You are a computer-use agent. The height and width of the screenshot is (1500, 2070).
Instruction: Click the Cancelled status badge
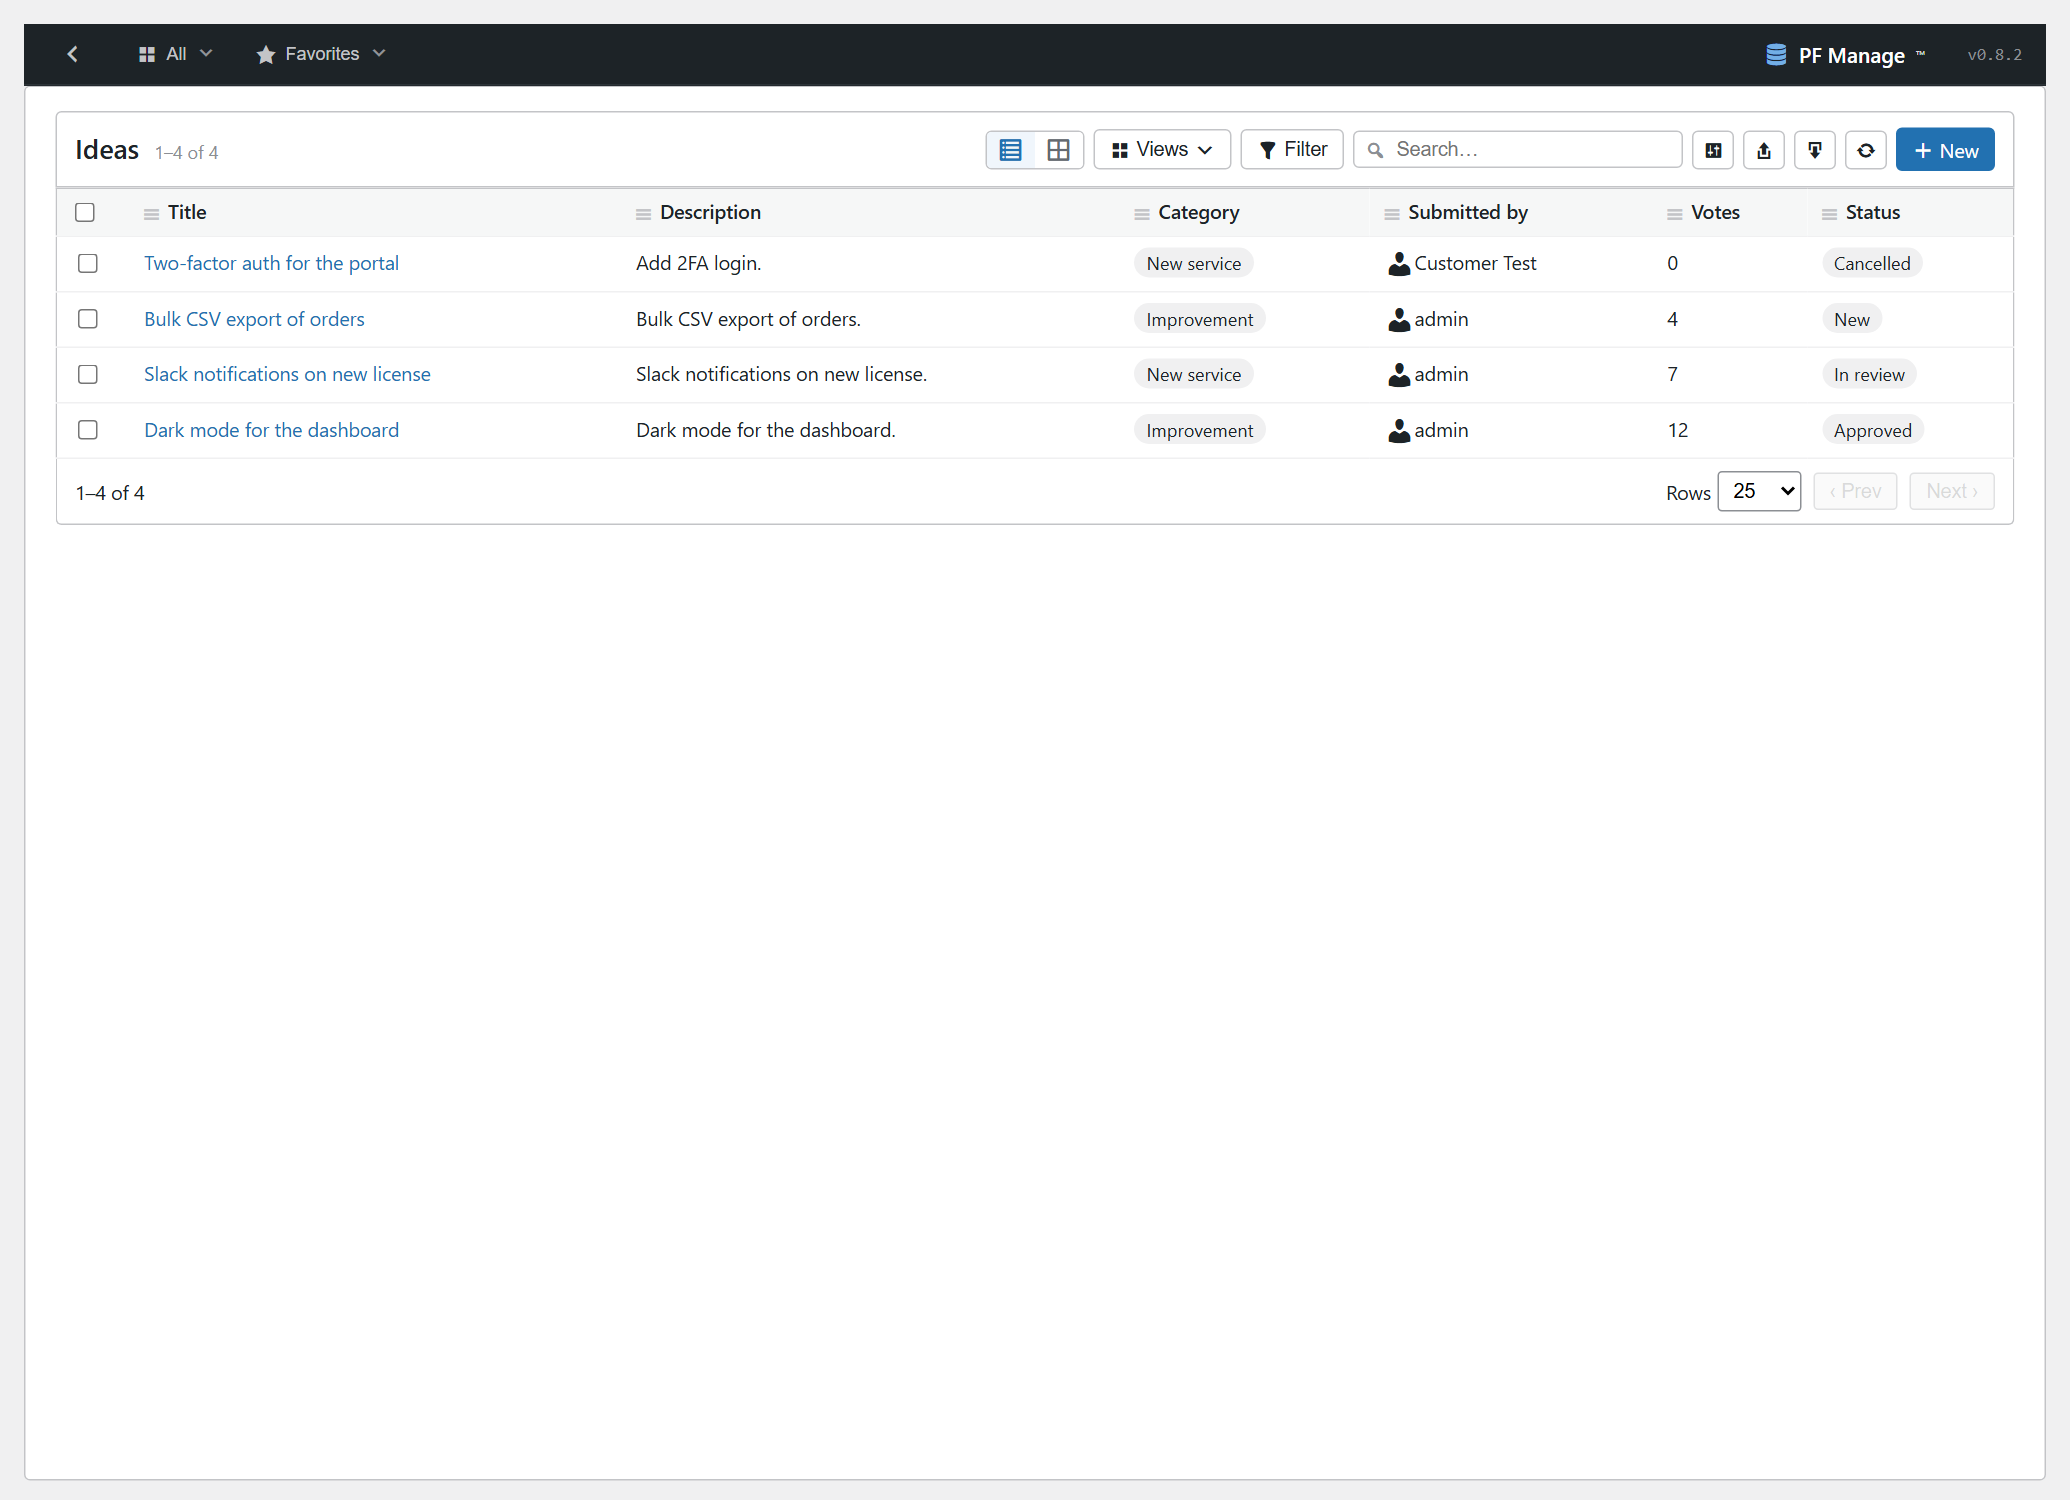(x=1871, y=264)
